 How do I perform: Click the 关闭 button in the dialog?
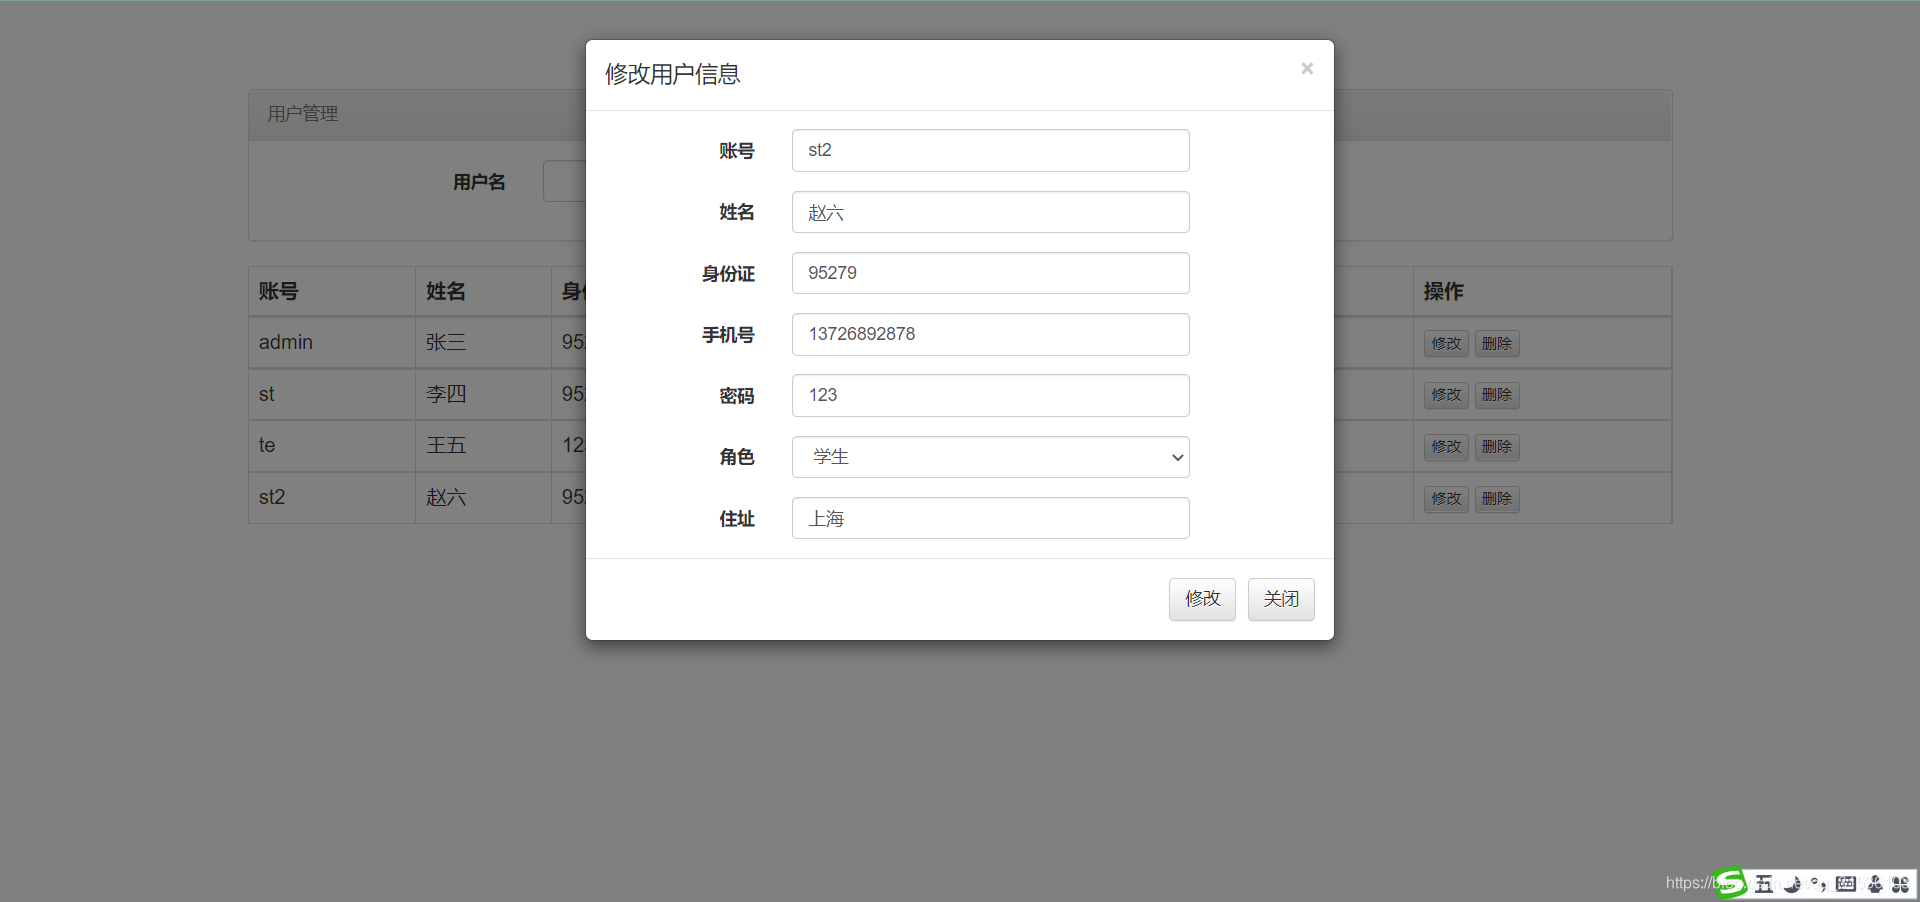tap(1280, 599)
